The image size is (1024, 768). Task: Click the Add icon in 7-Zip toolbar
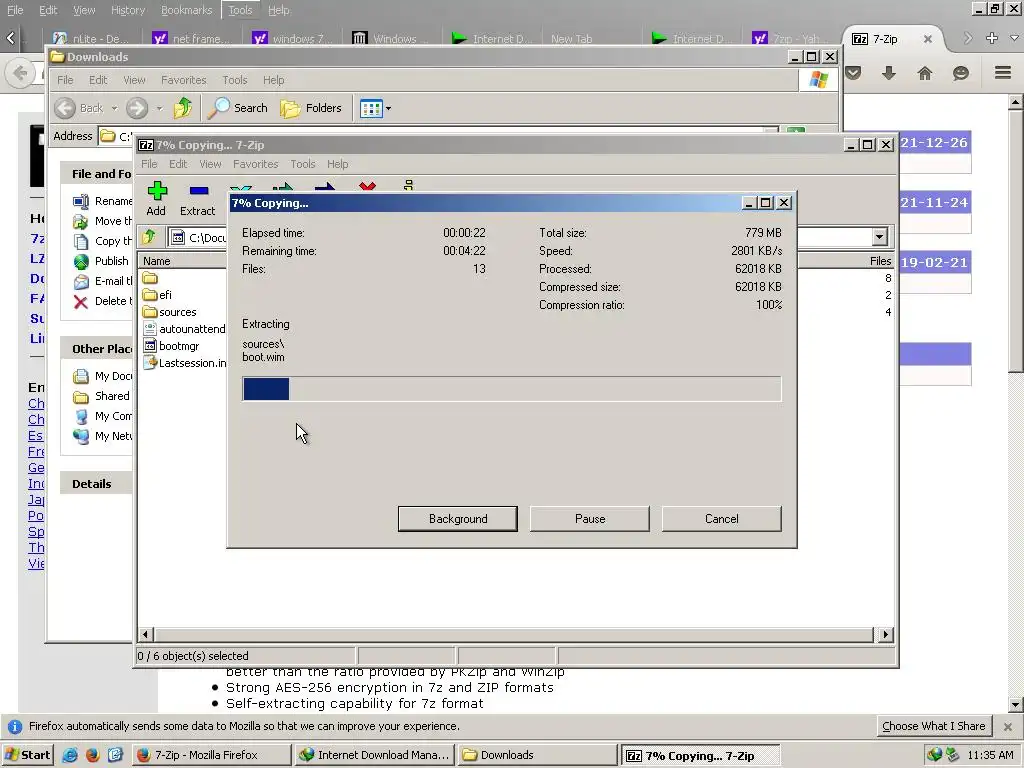coord(157,191)
